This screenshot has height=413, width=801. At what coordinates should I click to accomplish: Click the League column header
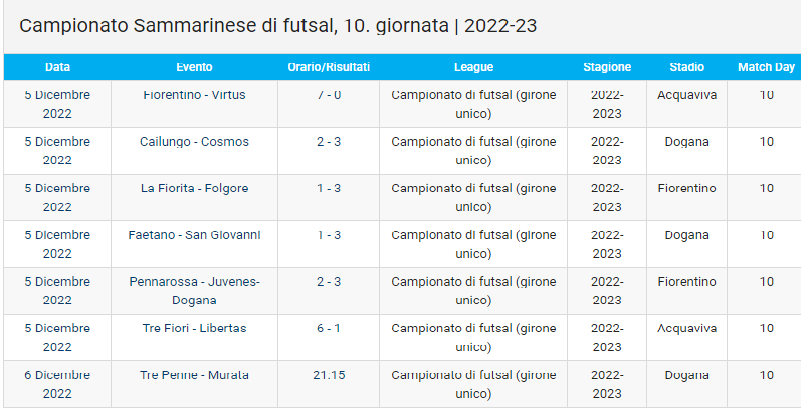[473, 67]
